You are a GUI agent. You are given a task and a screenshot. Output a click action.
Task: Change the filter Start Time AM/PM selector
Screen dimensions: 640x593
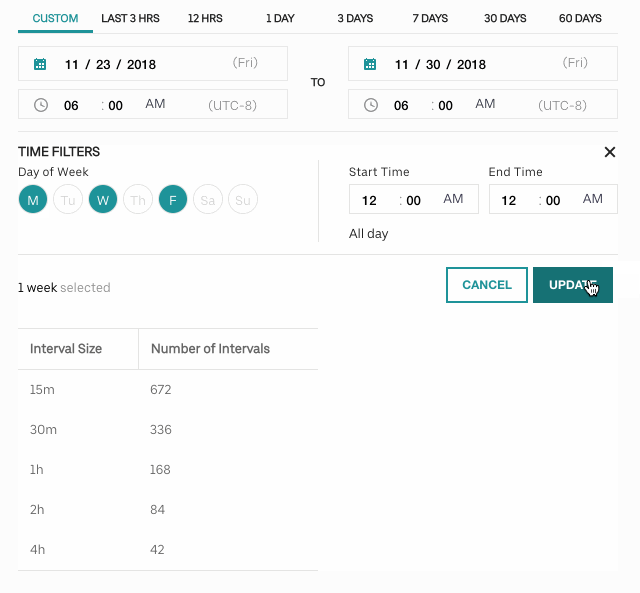click(453, 199)
